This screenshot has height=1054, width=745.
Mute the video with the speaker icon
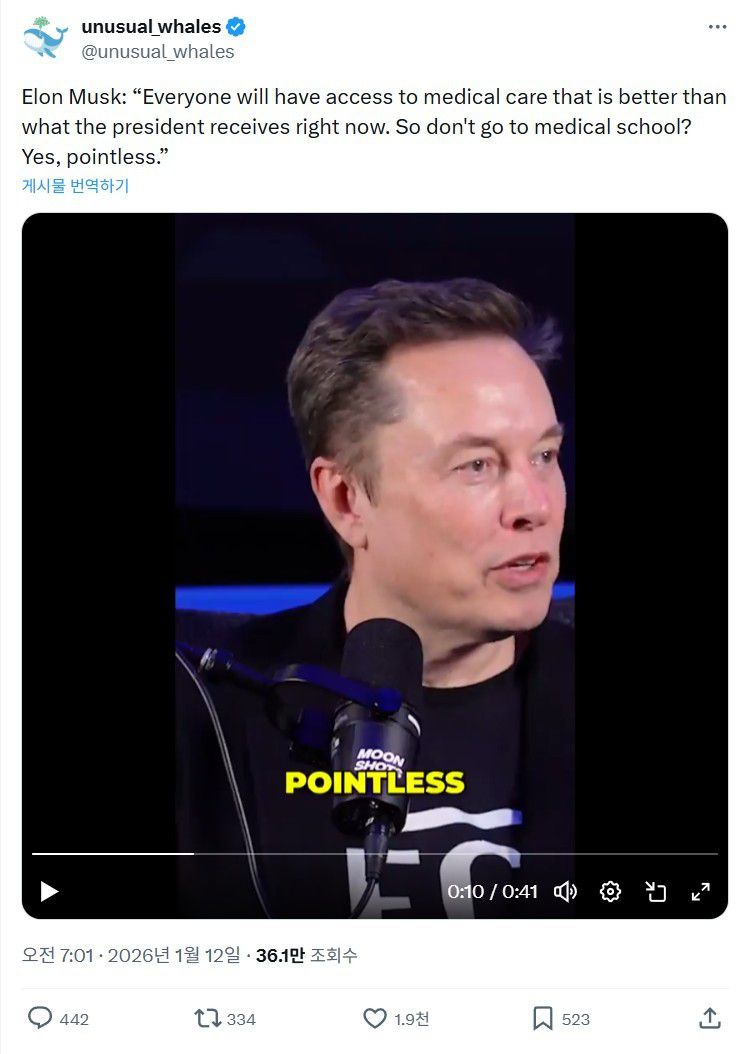(565, 891)
